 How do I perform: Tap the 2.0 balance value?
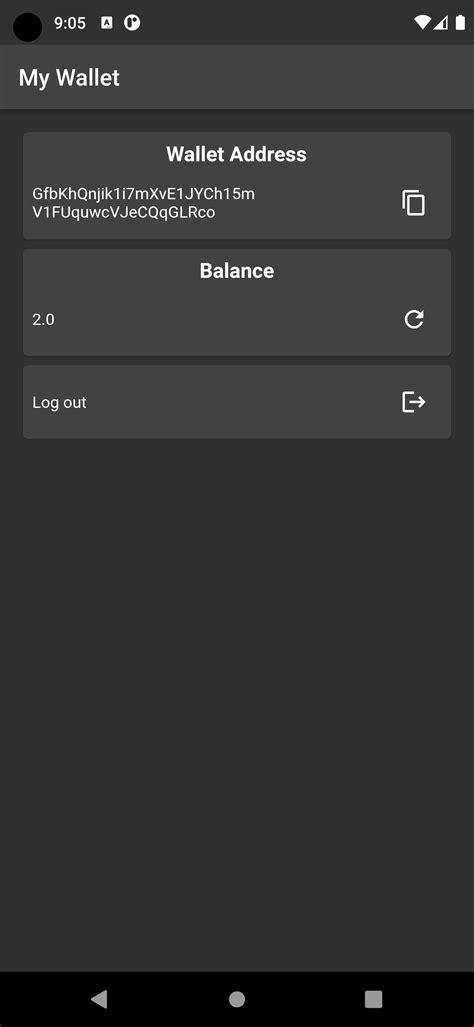43,320
